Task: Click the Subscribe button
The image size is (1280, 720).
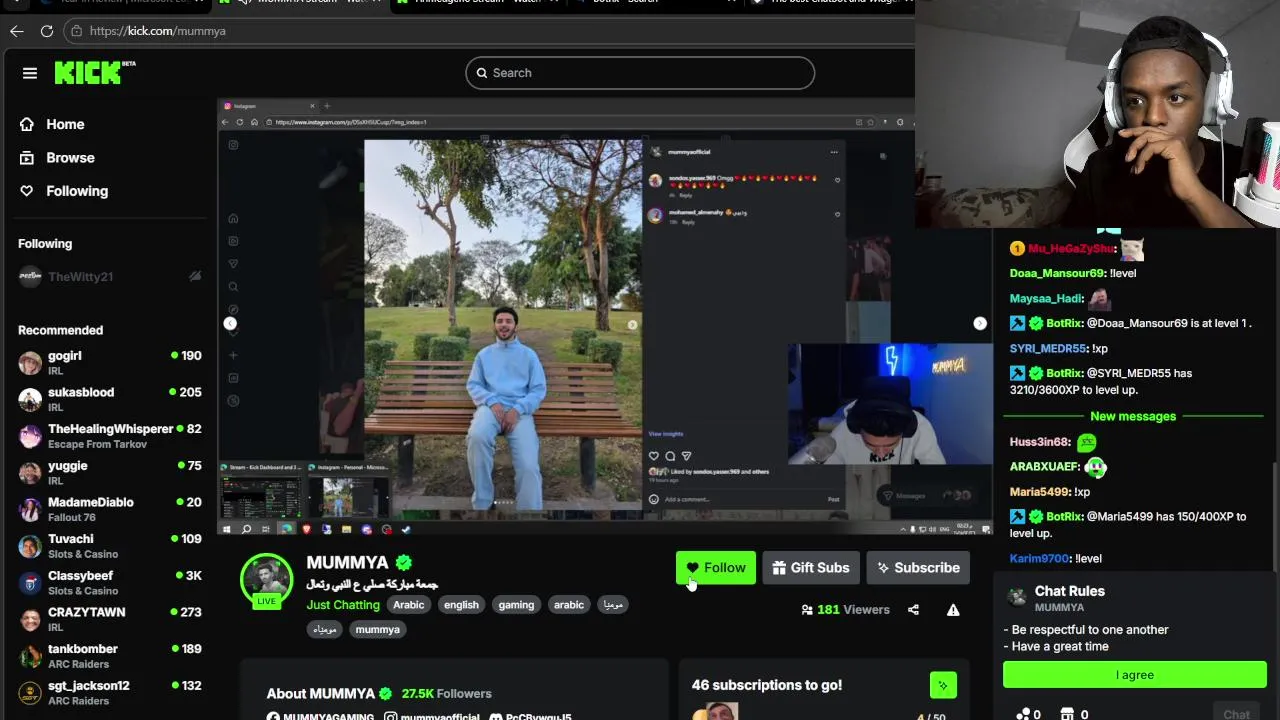Action: 918,568
